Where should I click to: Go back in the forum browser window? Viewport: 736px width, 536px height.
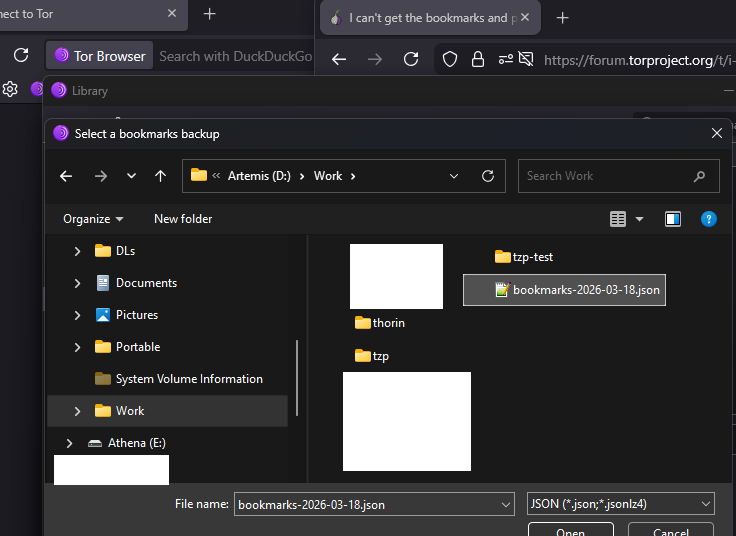pyautogui.click(x=339, y=59)
